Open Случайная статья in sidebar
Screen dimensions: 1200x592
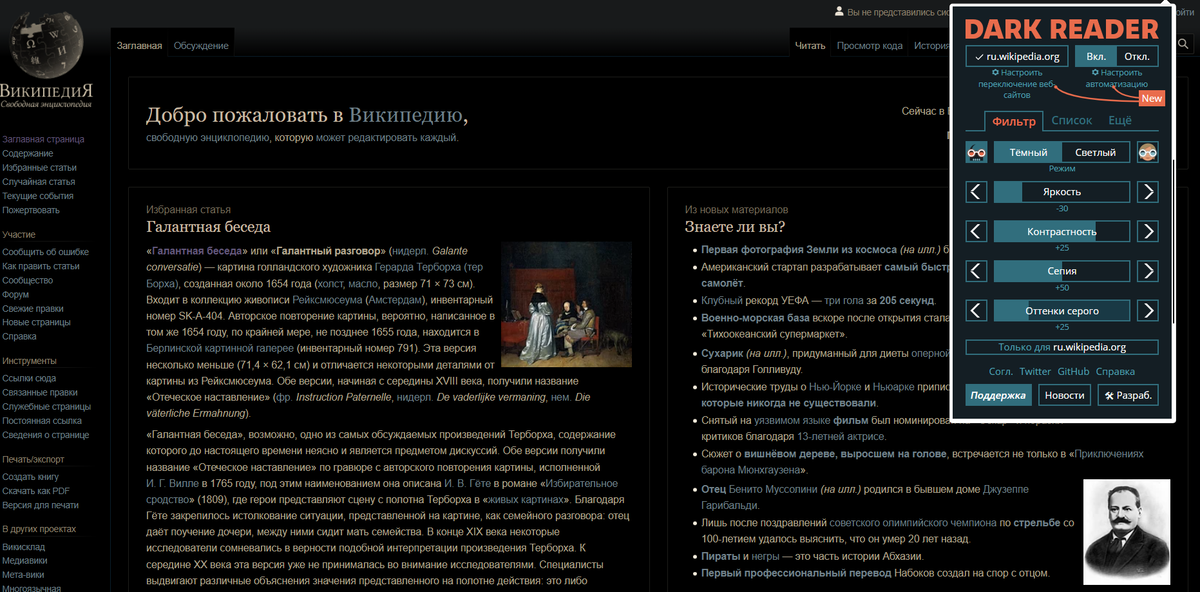coord(39,182)
